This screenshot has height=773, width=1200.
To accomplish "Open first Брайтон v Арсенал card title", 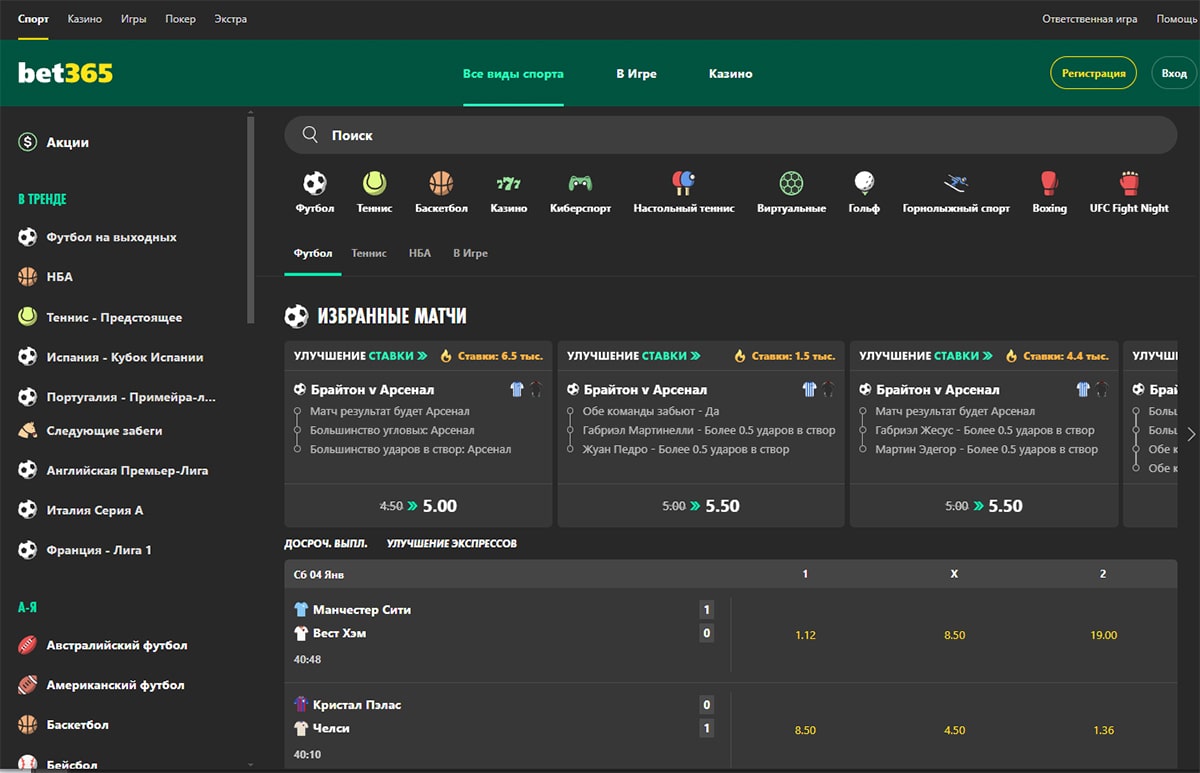I will pyautogui.click(x=372, y=390).
